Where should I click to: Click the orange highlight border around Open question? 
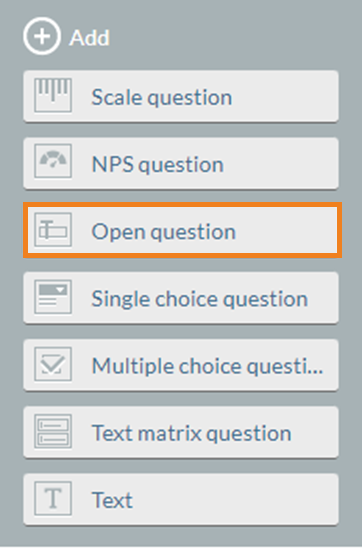[182, 204]
